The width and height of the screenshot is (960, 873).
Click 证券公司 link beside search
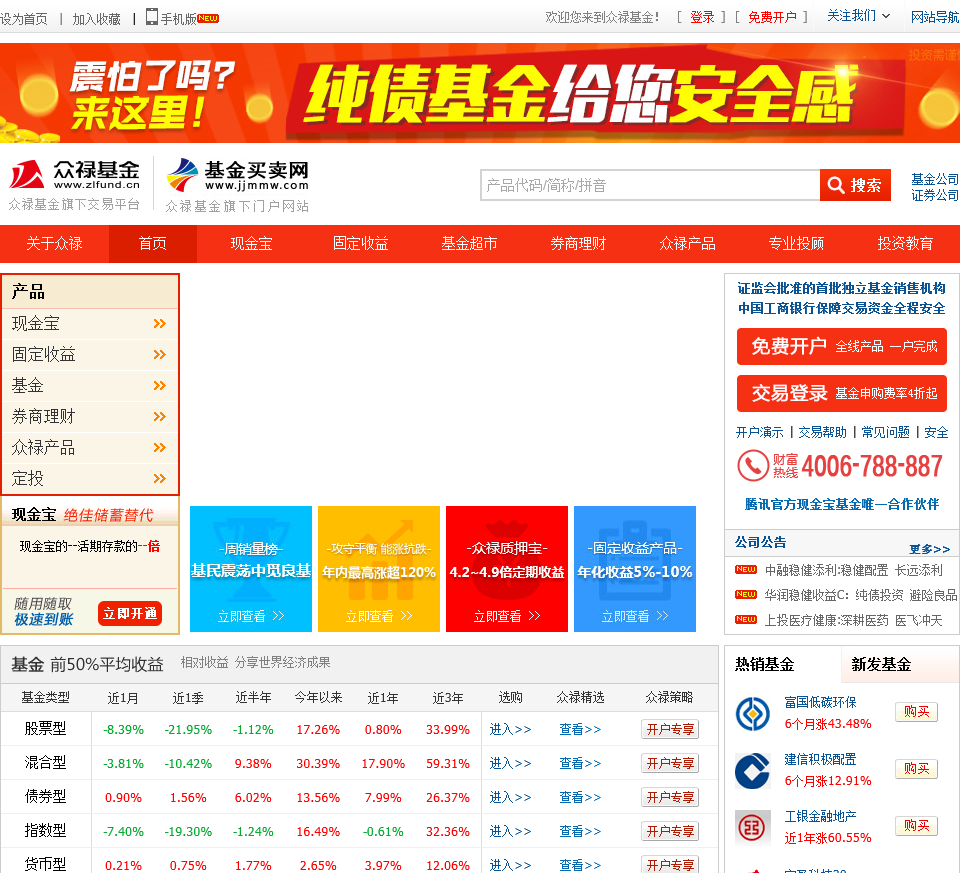point(935,195)
